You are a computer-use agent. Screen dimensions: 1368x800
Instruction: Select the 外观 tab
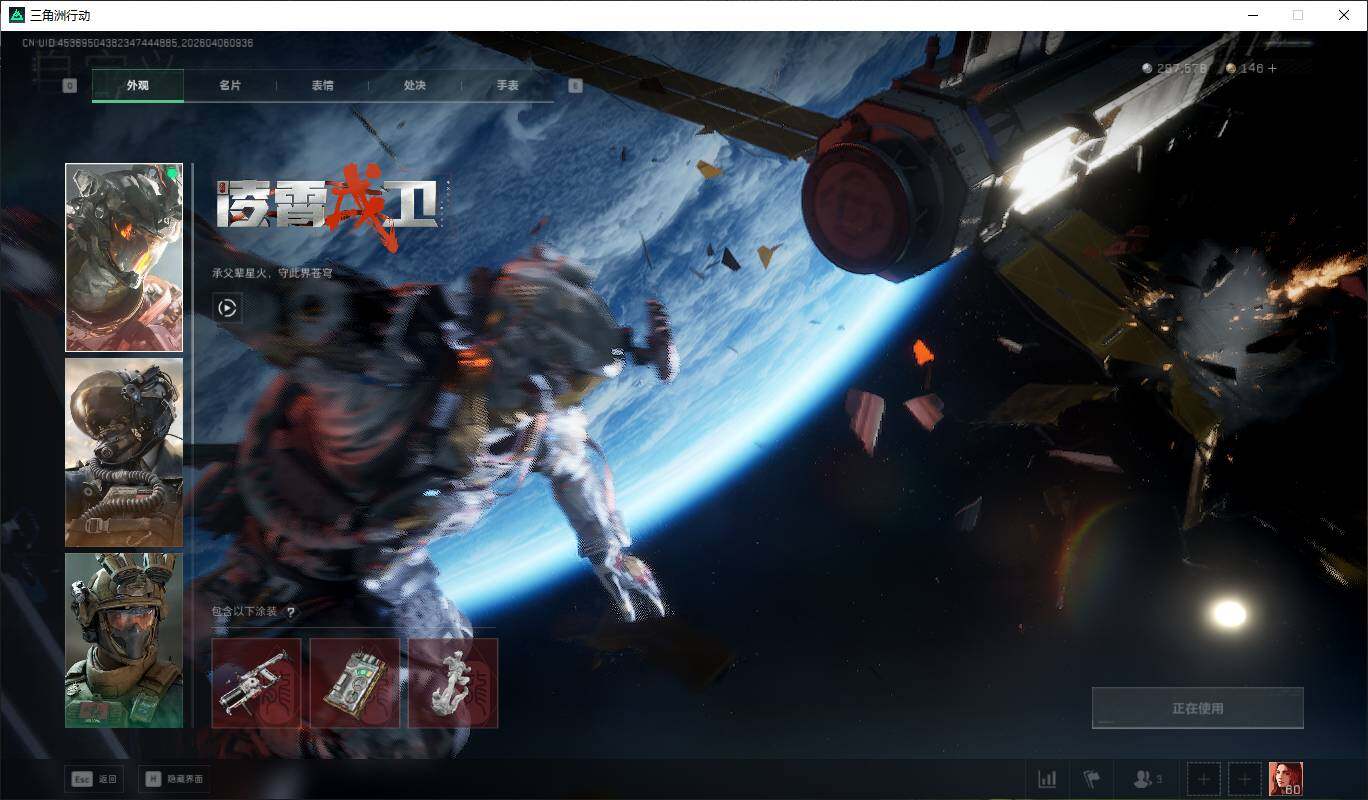click(138, 86)
